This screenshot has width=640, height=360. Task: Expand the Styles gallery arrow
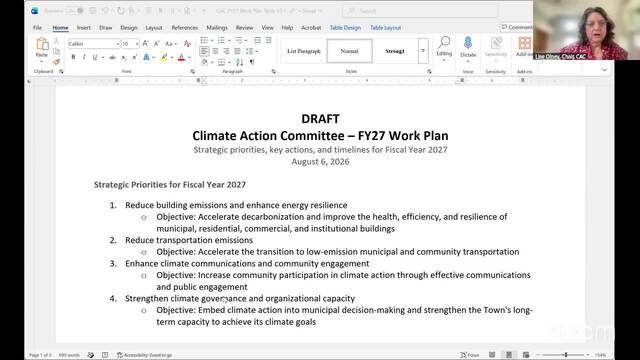[x=423, y=51]
